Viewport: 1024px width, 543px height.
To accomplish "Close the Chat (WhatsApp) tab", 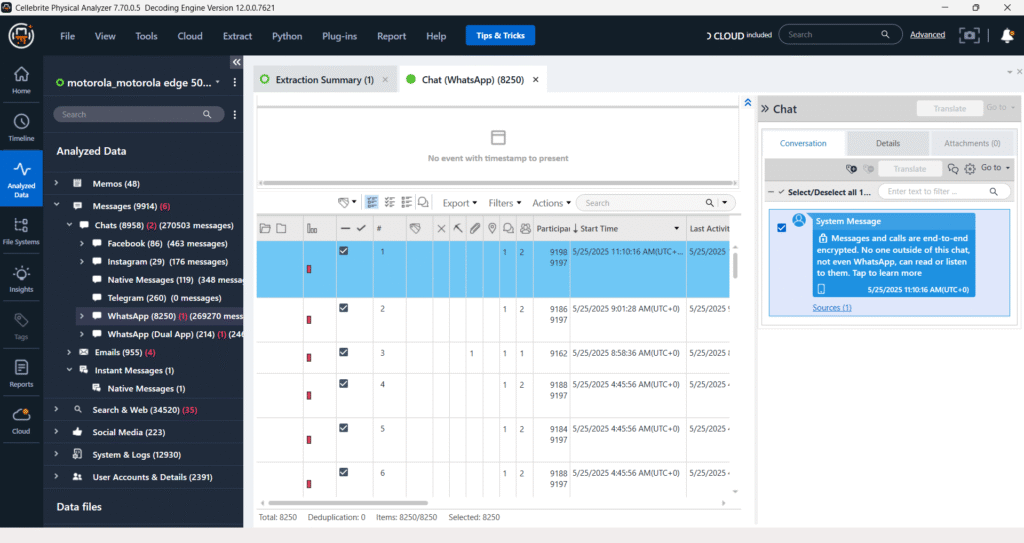I will click(536, 80).
